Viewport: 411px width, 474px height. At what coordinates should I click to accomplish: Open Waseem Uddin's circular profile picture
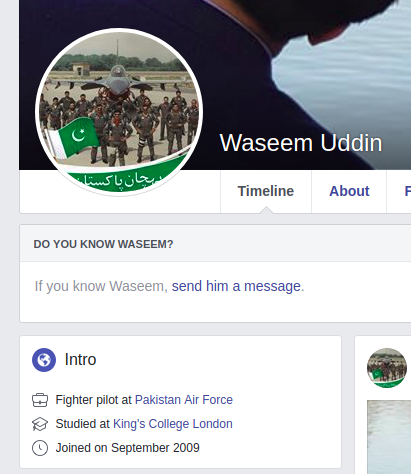click(x=119, y=112)
